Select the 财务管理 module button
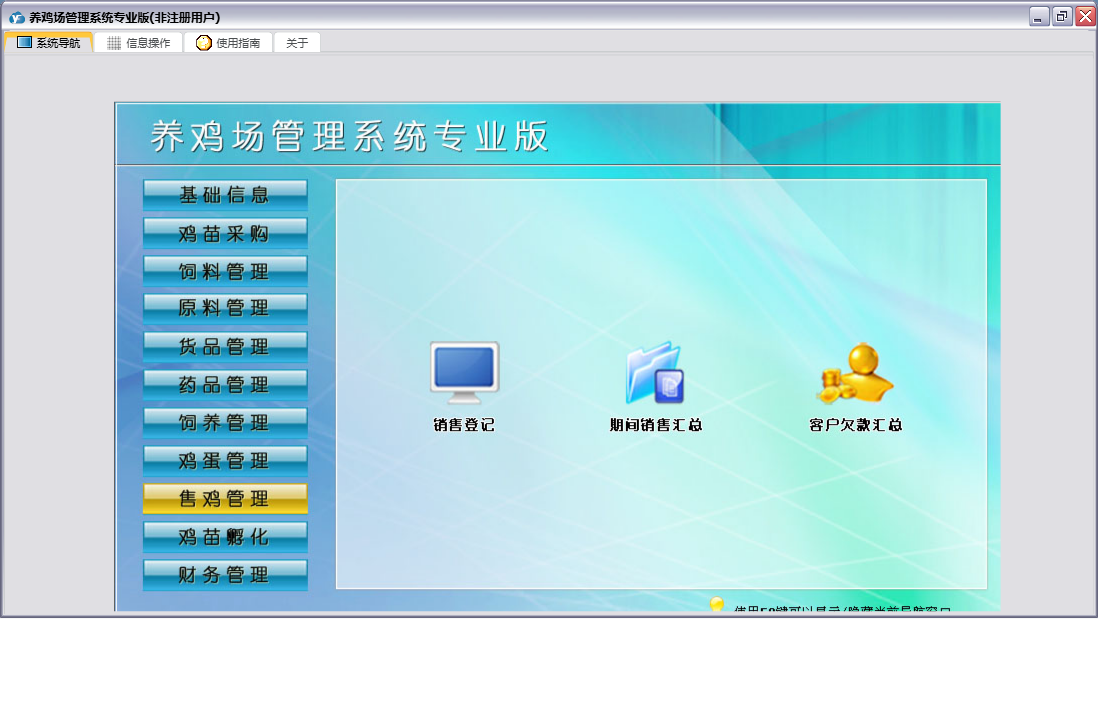The image size is (1098, 716). pyautogui.click(x=225, y=574)
